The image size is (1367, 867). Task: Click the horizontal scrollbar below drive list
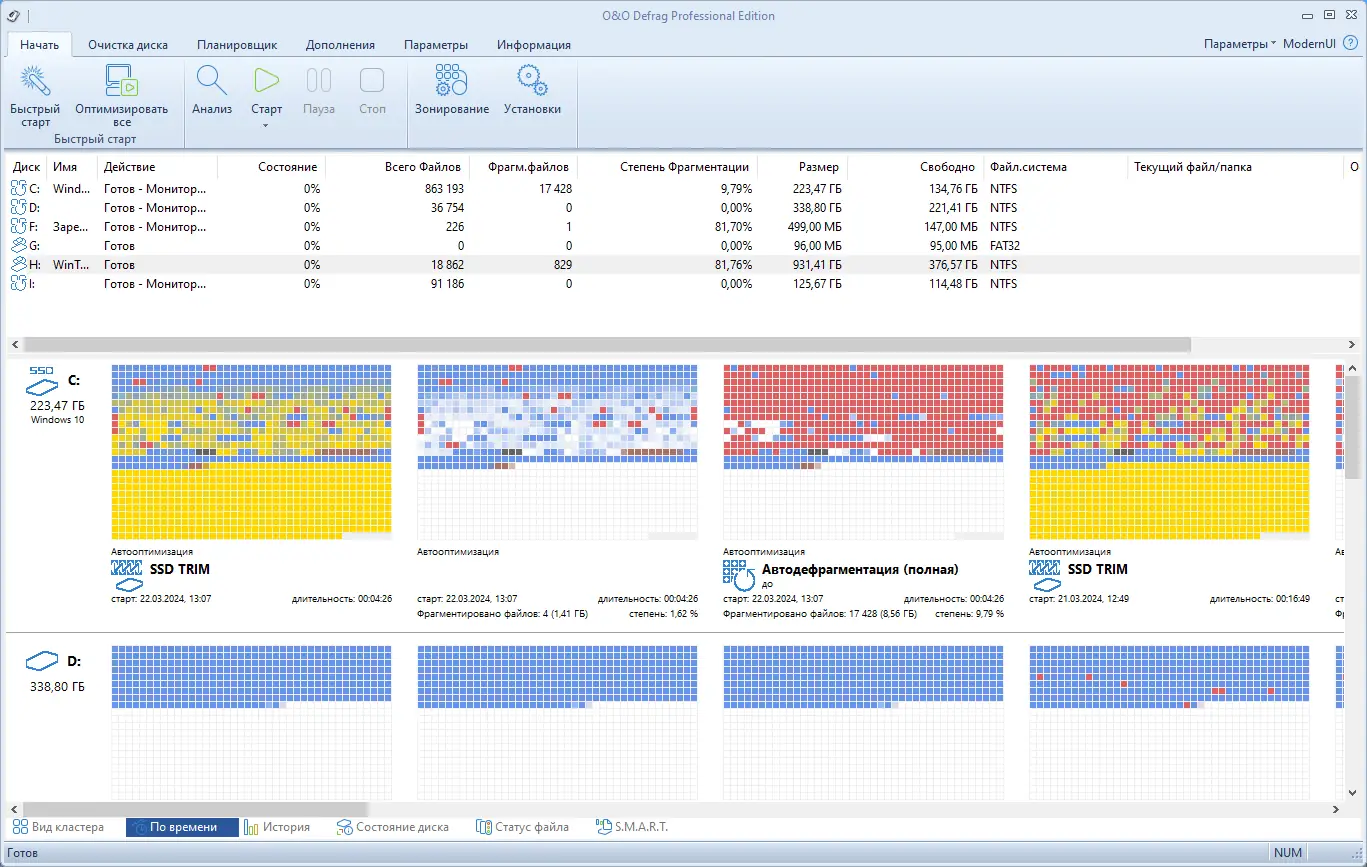pyautogui.click(x=600, y=344)
